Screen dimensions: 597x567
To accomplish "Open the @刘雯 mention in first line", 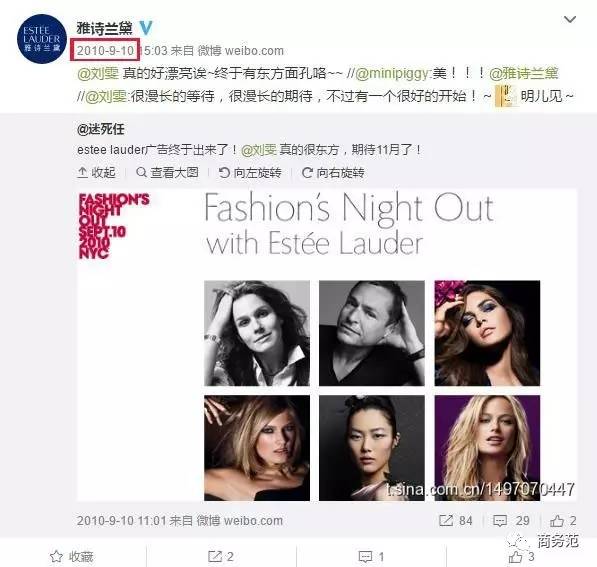I will coord(98,73).
